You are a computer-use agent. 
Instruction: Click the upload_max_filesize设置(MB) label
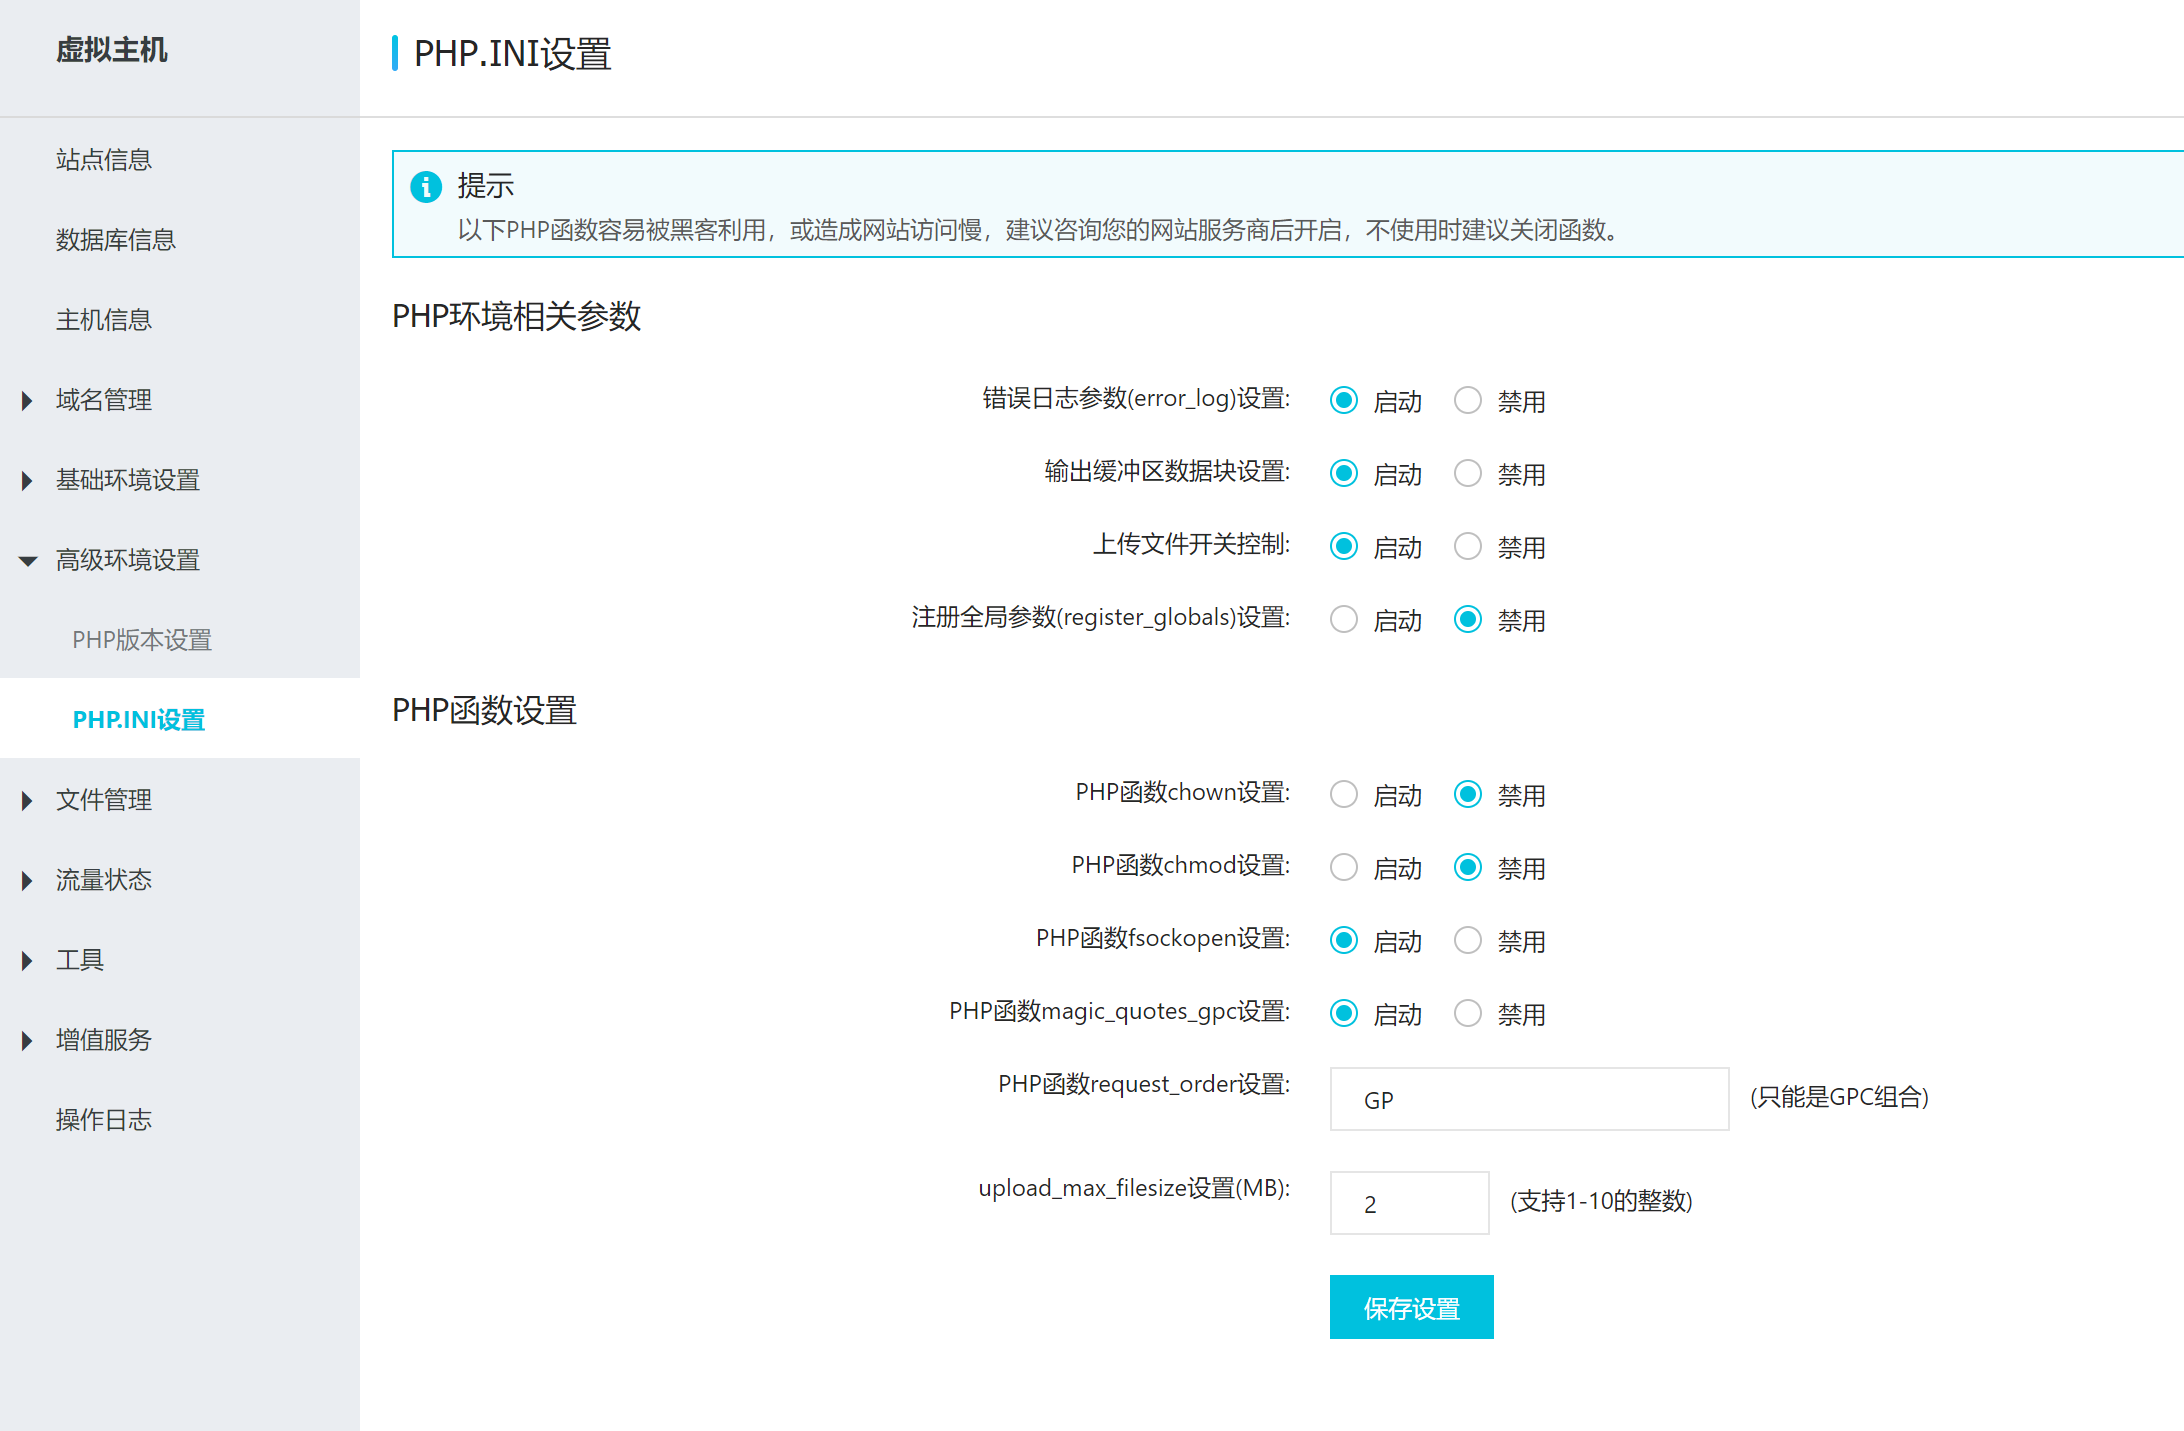1134,1188
